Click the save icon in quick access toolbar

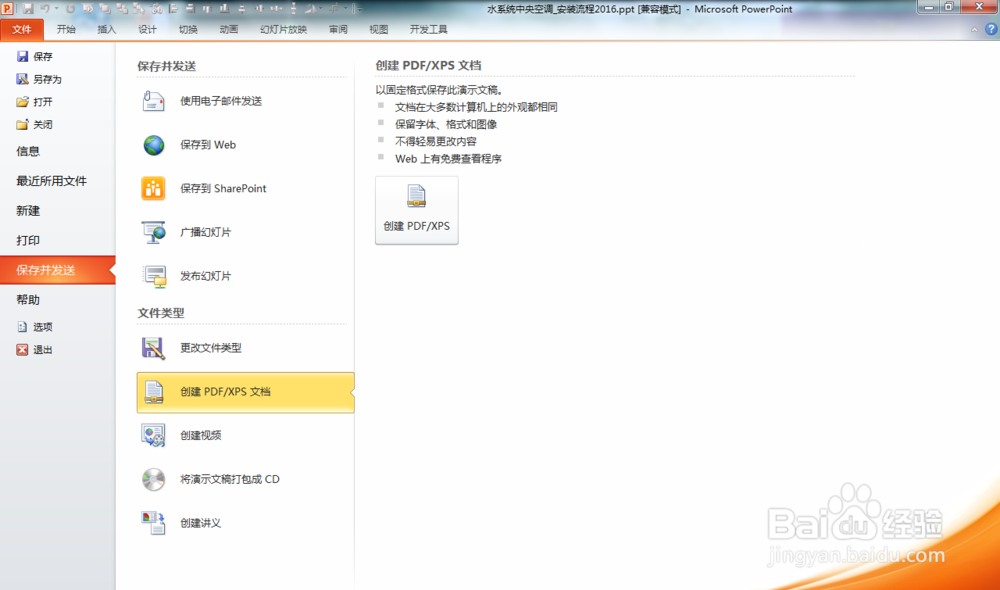28,9
